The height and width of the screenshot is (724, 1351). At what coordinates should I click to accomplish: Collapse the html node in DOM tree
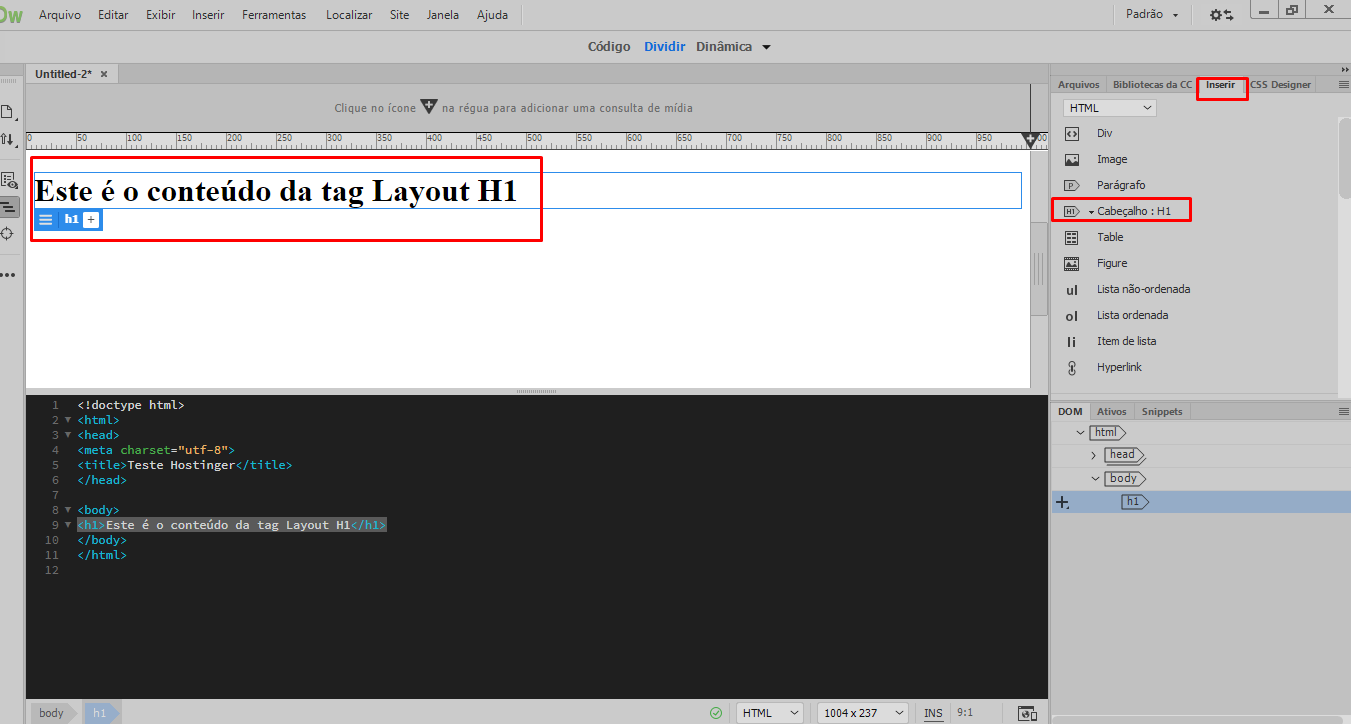pyautogui.click(x=1080, y=433)
